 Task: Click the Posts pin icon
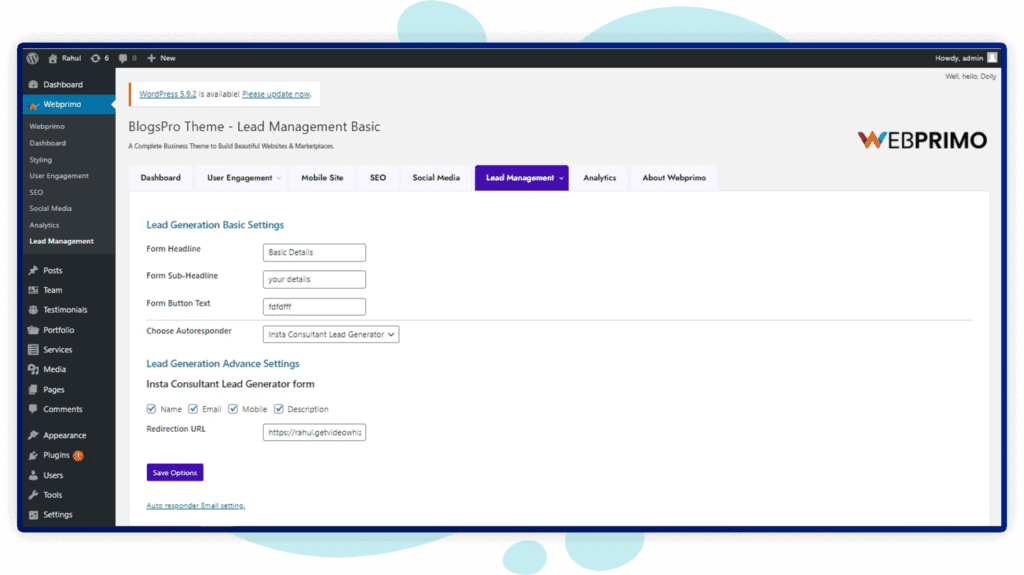pos(33,270)
